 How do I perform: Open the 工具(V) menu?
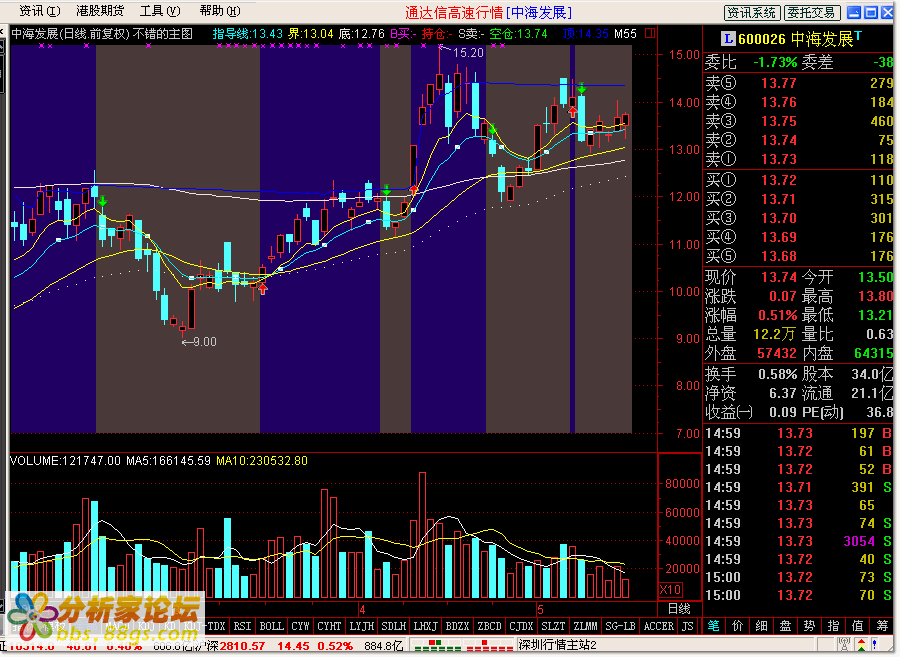coord(160,11)
